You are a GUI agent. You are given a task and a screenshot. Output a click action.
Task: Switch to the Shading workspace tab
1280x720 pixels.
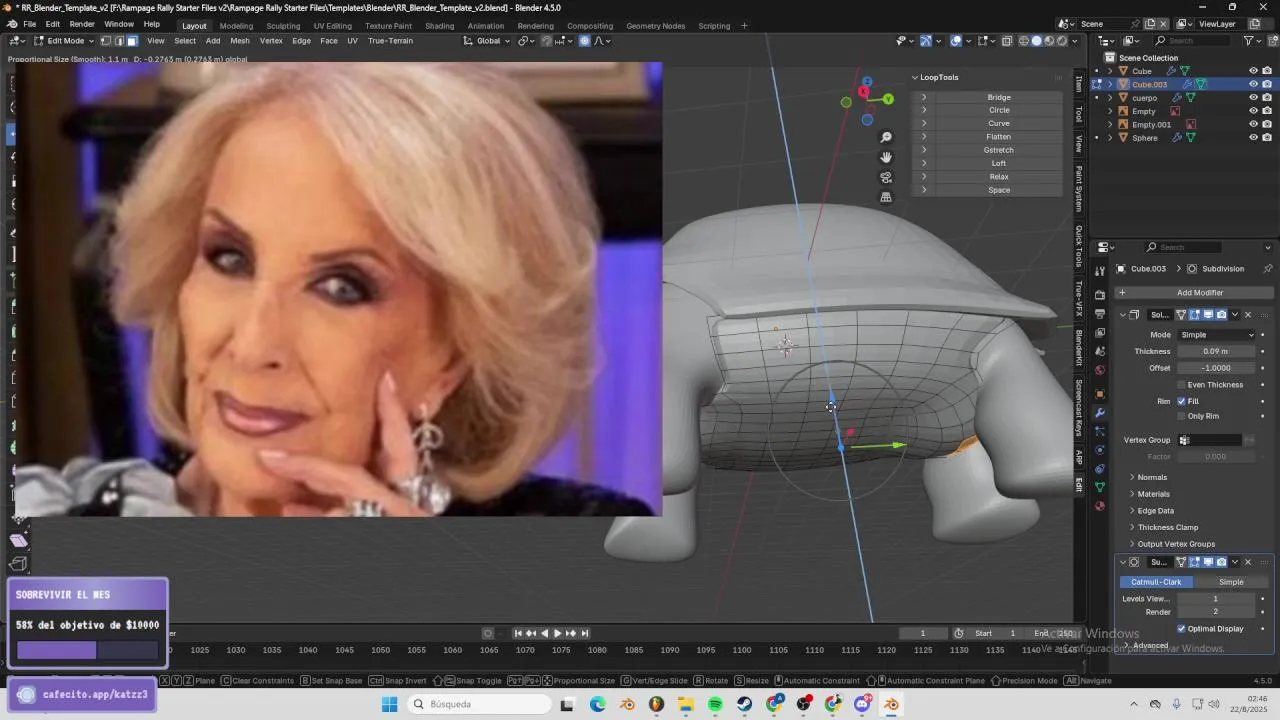[439, 25]
